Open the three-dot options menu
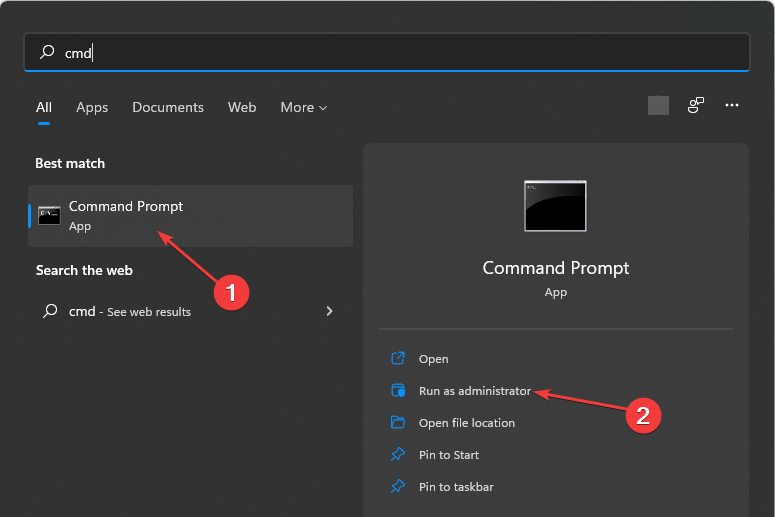Screen dimensions: 775x517 tap(732, 105)
